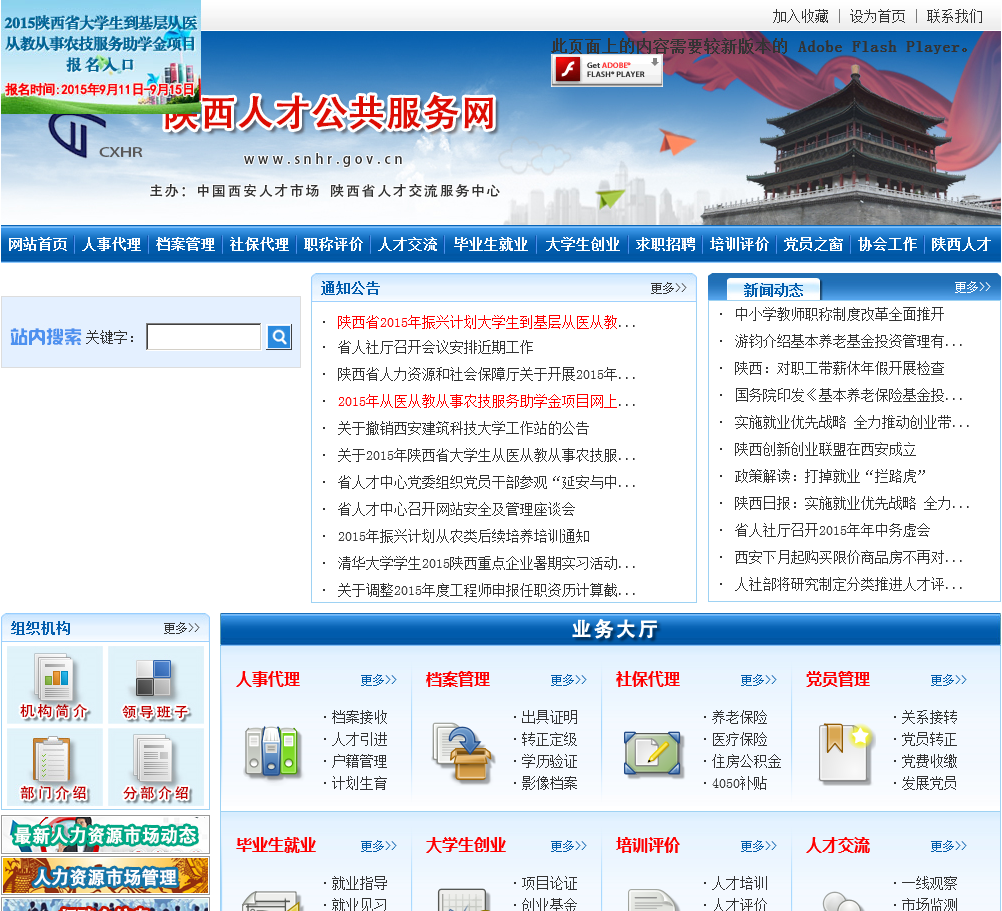The width and height of the screenshot is (1002, 911).
Task: Click 出具证明 under 档案管理
Action: tap(549, 717)
